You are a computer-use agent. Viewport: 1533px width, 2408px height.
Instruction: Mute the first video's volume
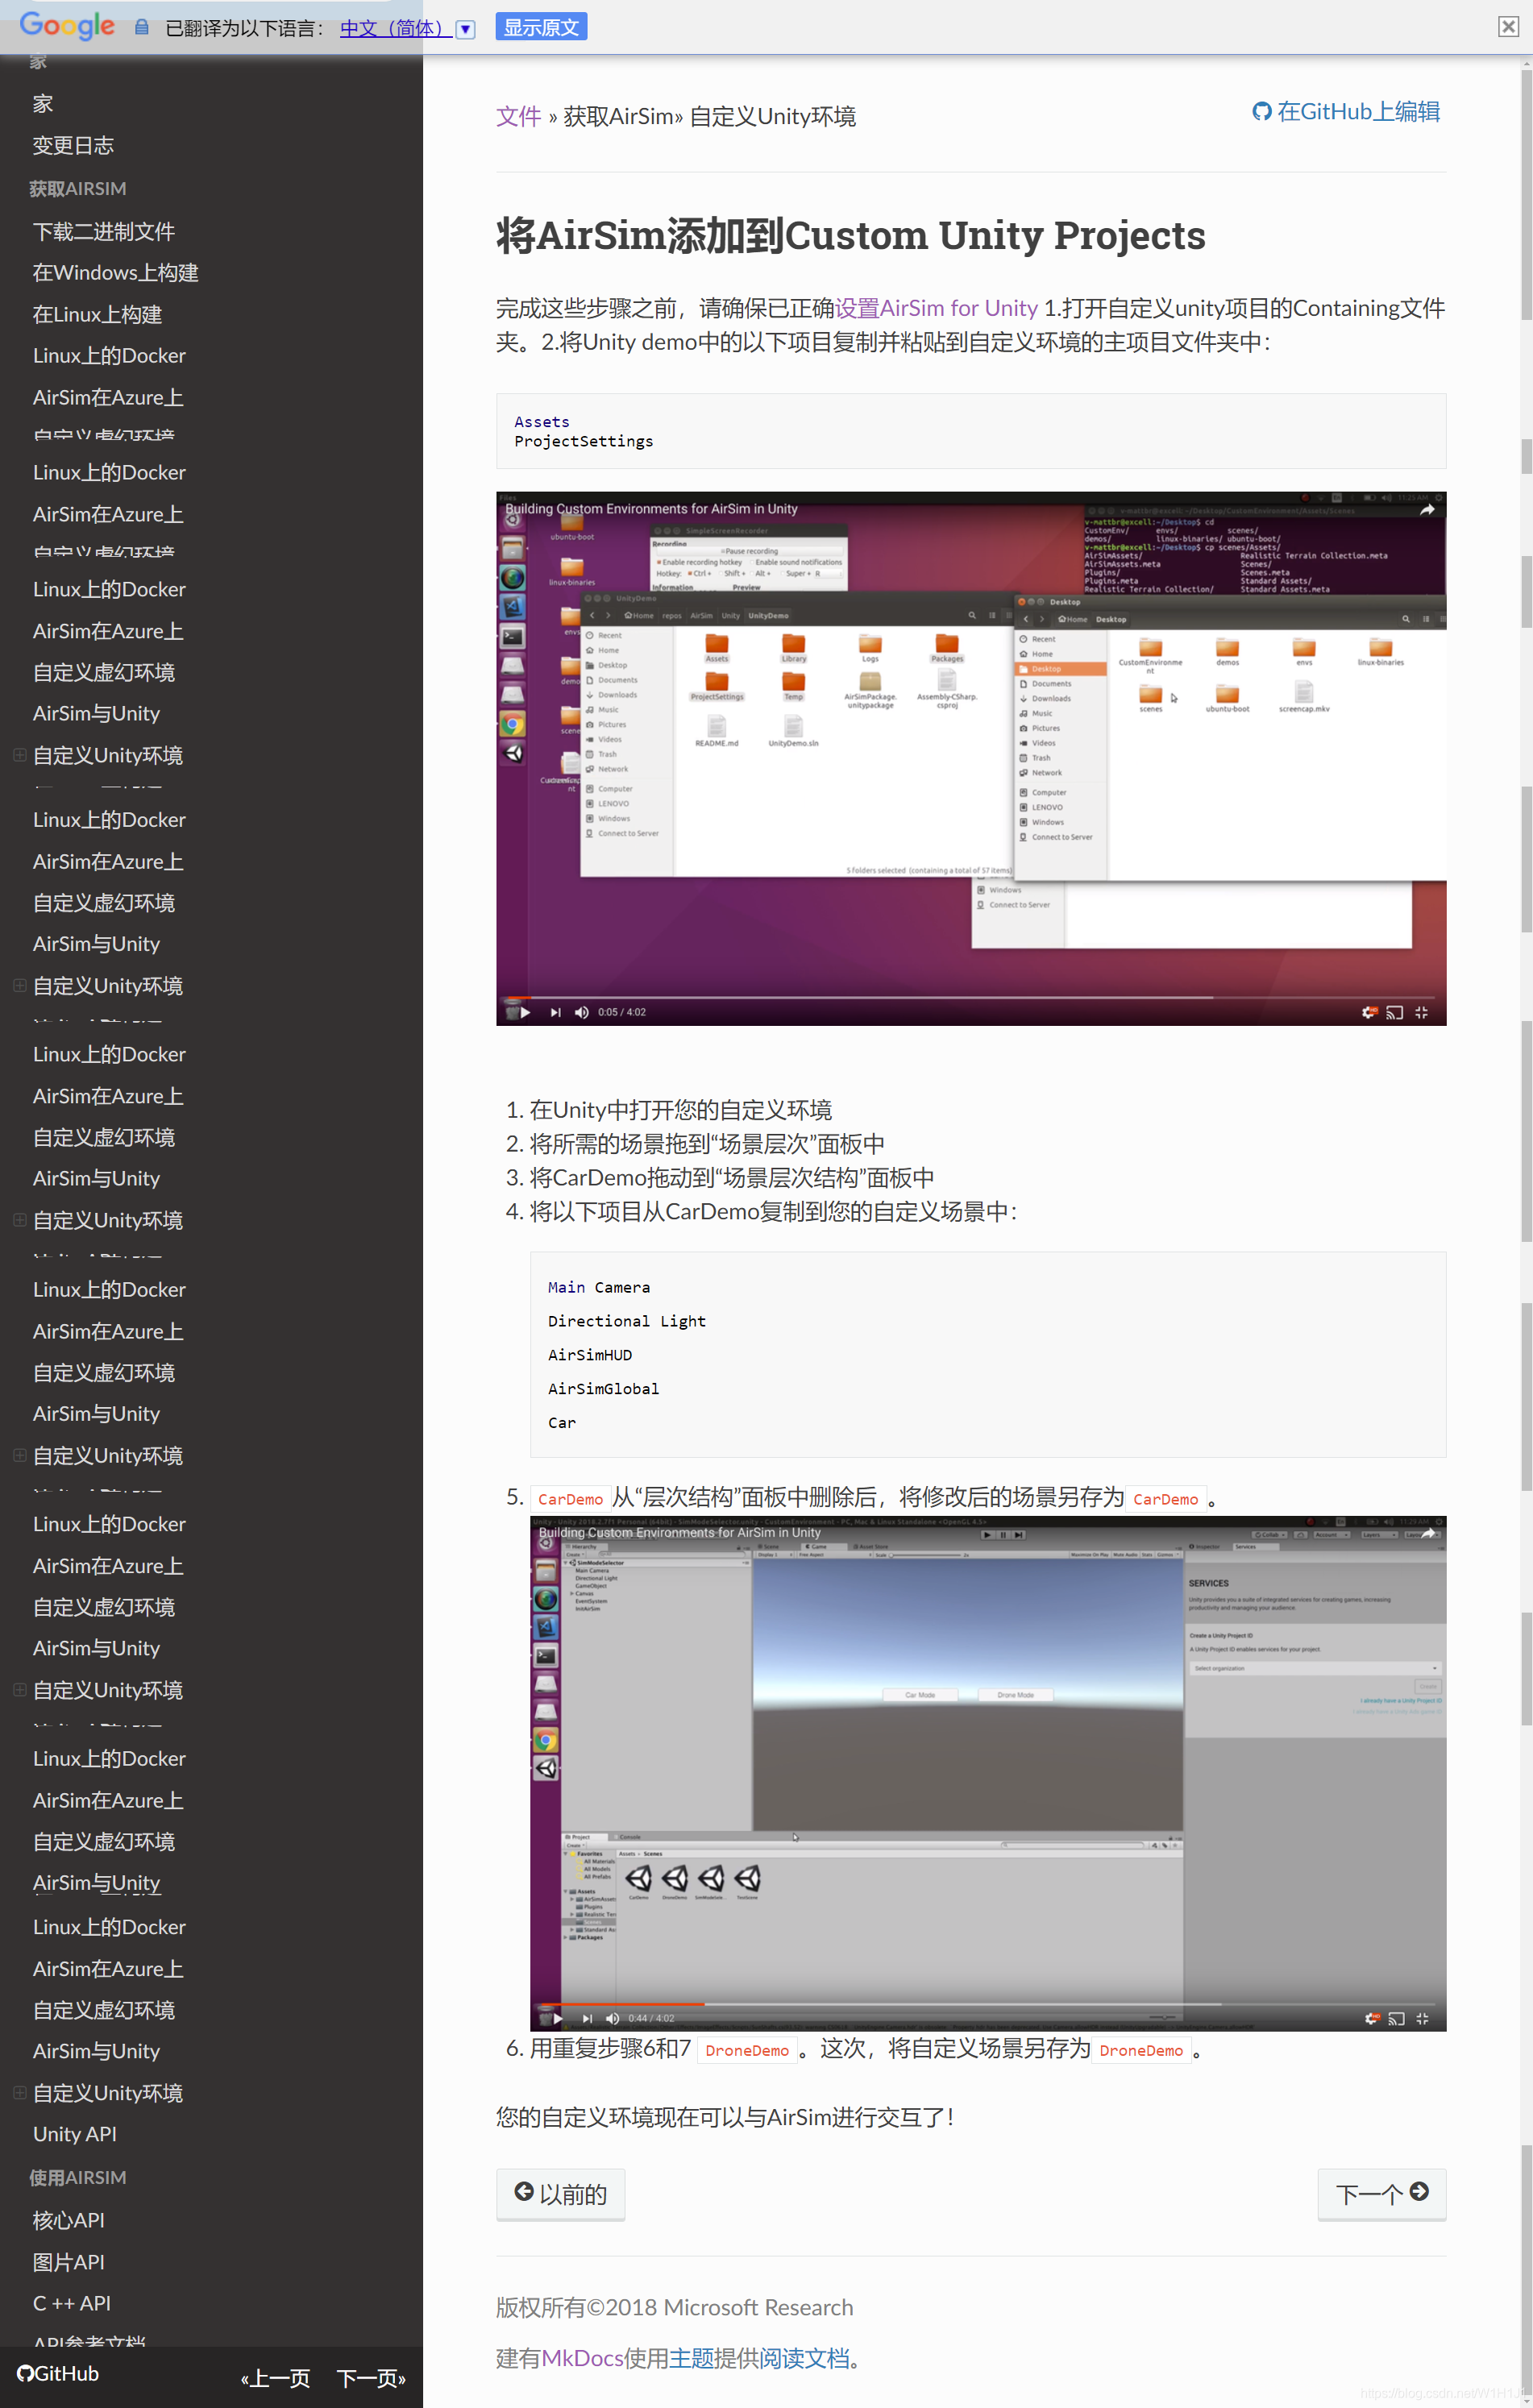pyautogui.click(x=582, y=1012)
